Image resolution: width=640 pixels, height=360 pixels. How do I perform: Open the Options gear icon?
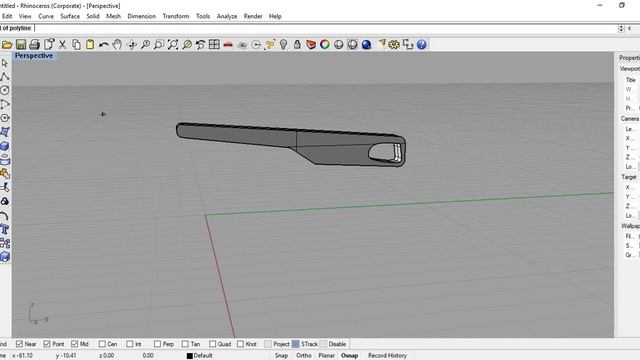[x=394, y=44]
